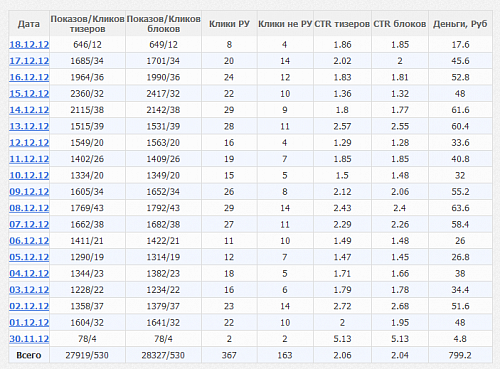This screenshot has height=369, width=500.
Task: Click the 12.12.12 date link
Action: 29,143
